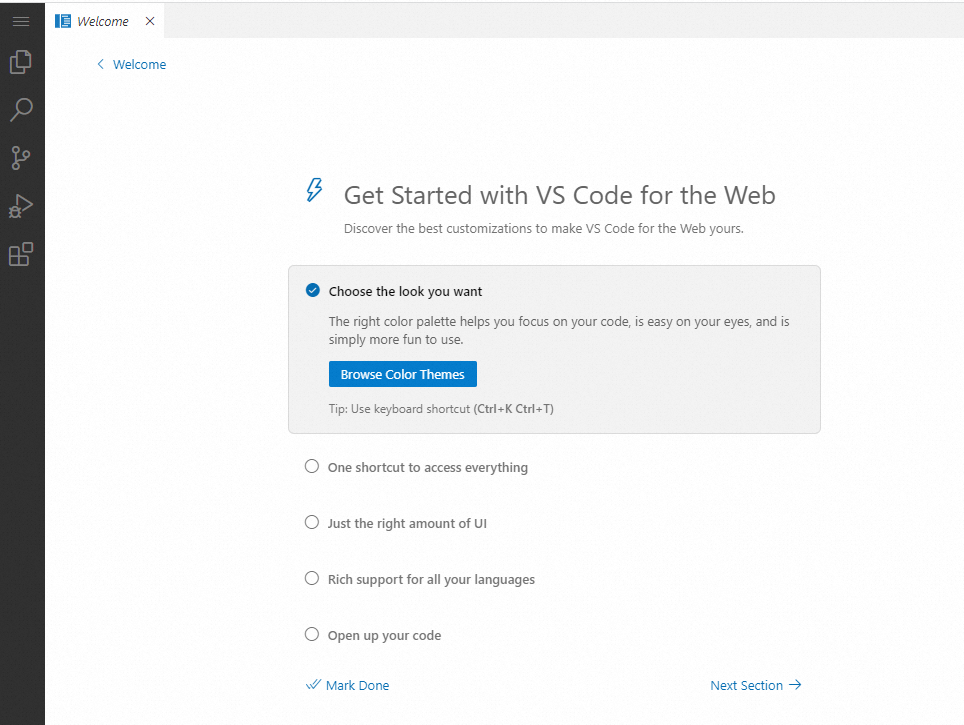Screen dimensions: 964x725
Task: Open the Run and Debug view
Action: click(x=21, y=206)
